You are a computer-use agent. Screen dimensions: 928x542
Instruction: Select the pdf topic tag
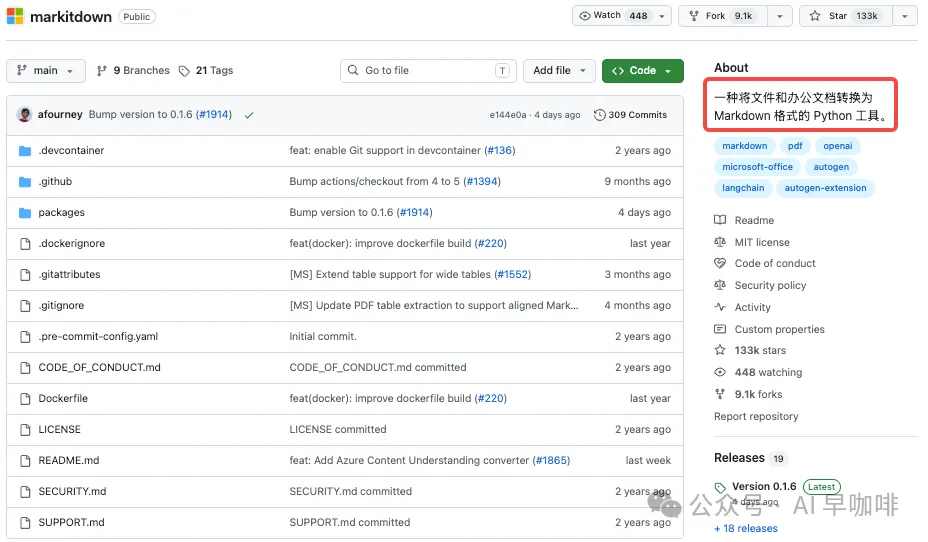[x=795, y=146]
